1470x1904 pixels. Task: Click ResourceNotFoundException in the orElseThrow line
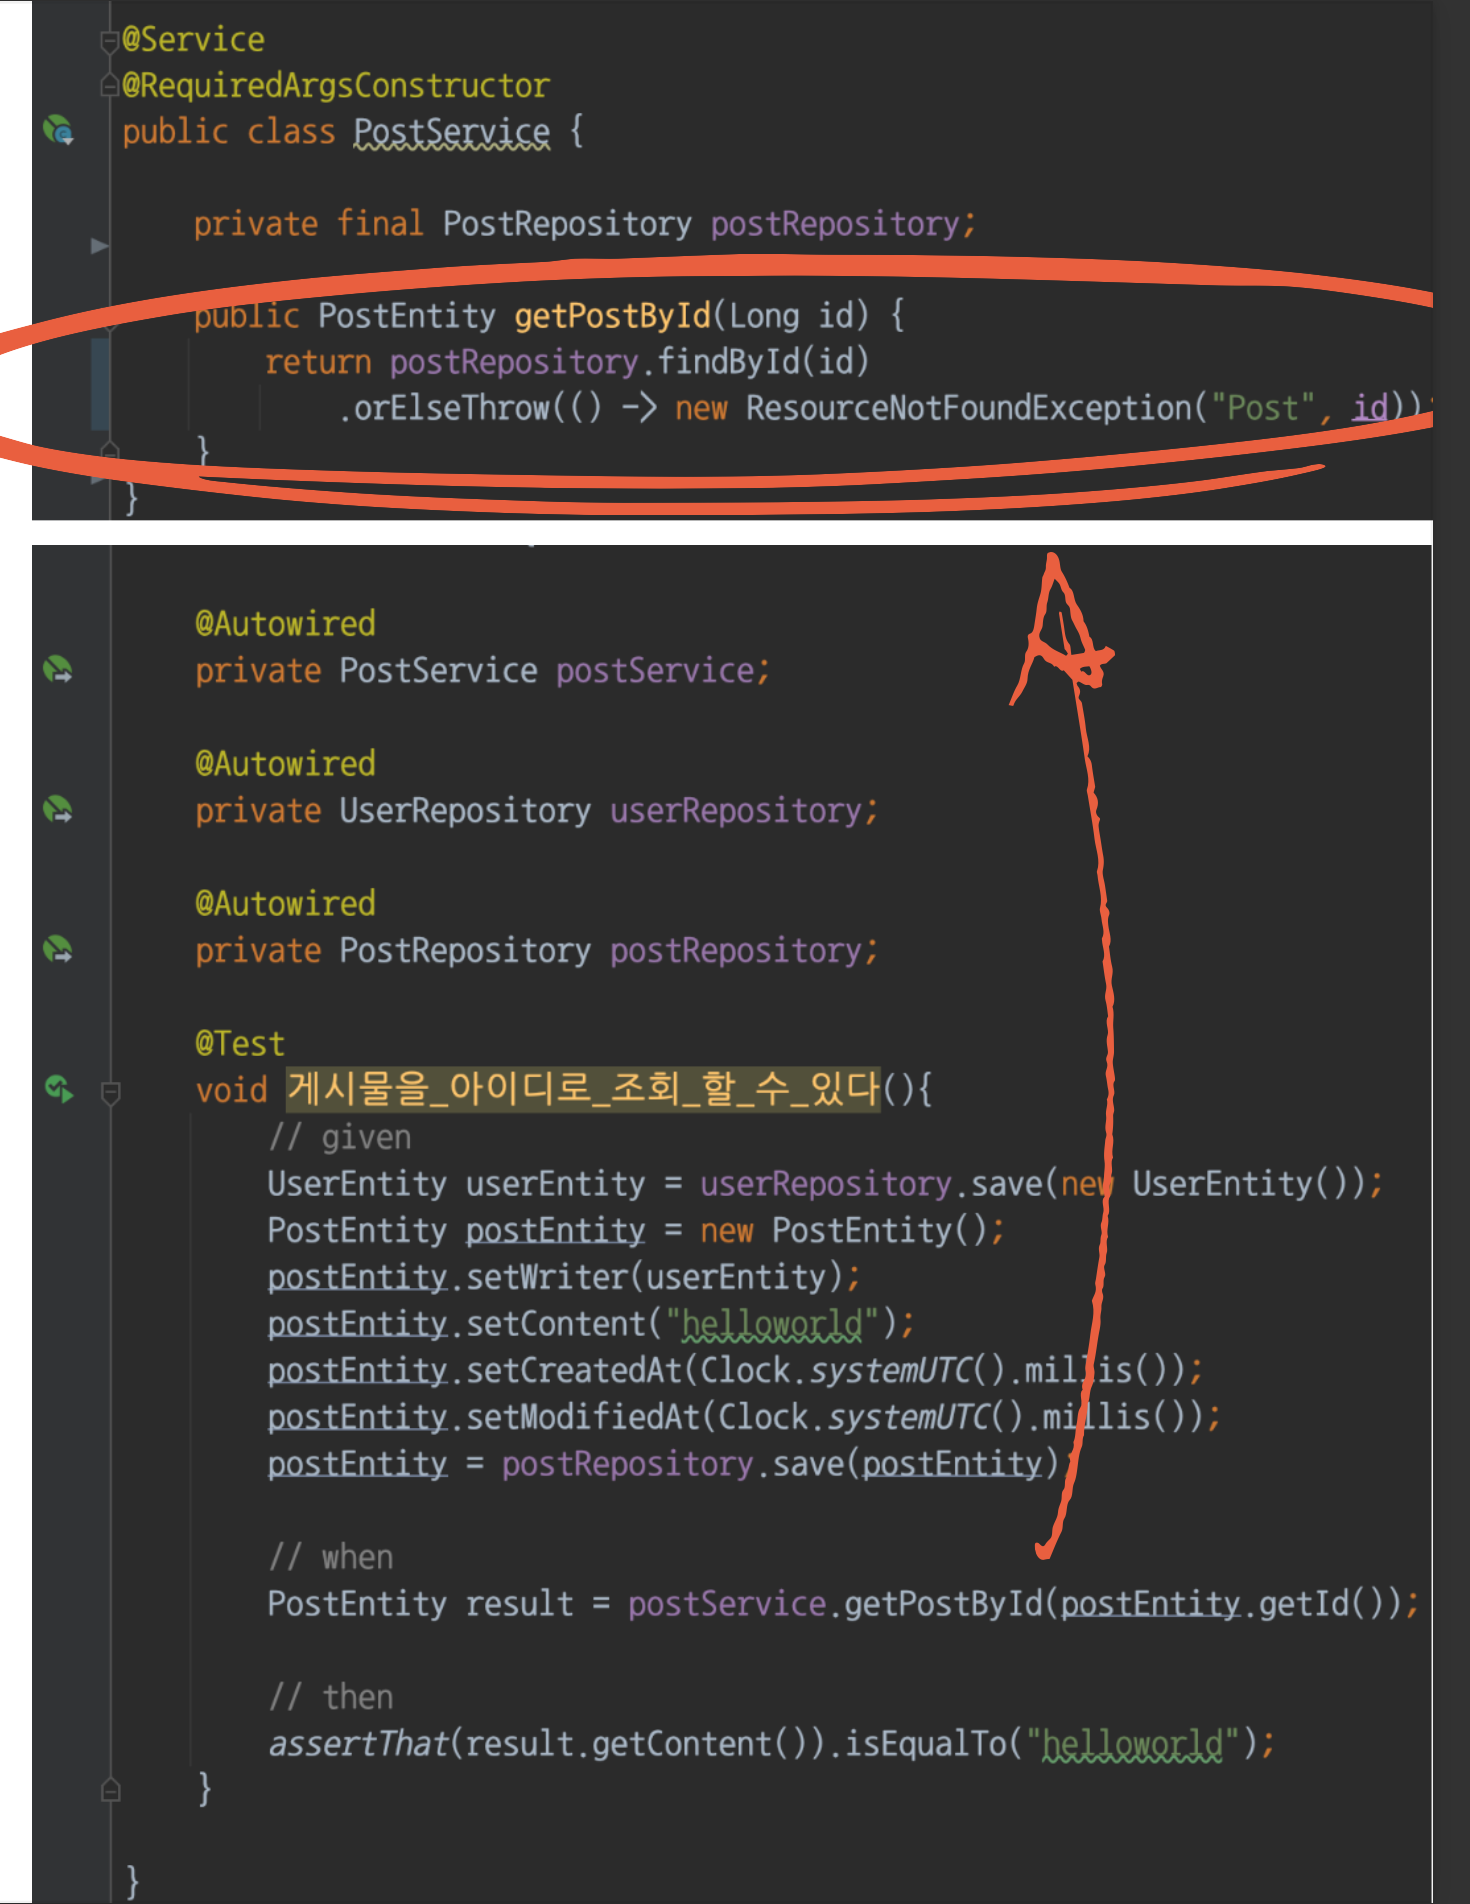pos(969,407)
